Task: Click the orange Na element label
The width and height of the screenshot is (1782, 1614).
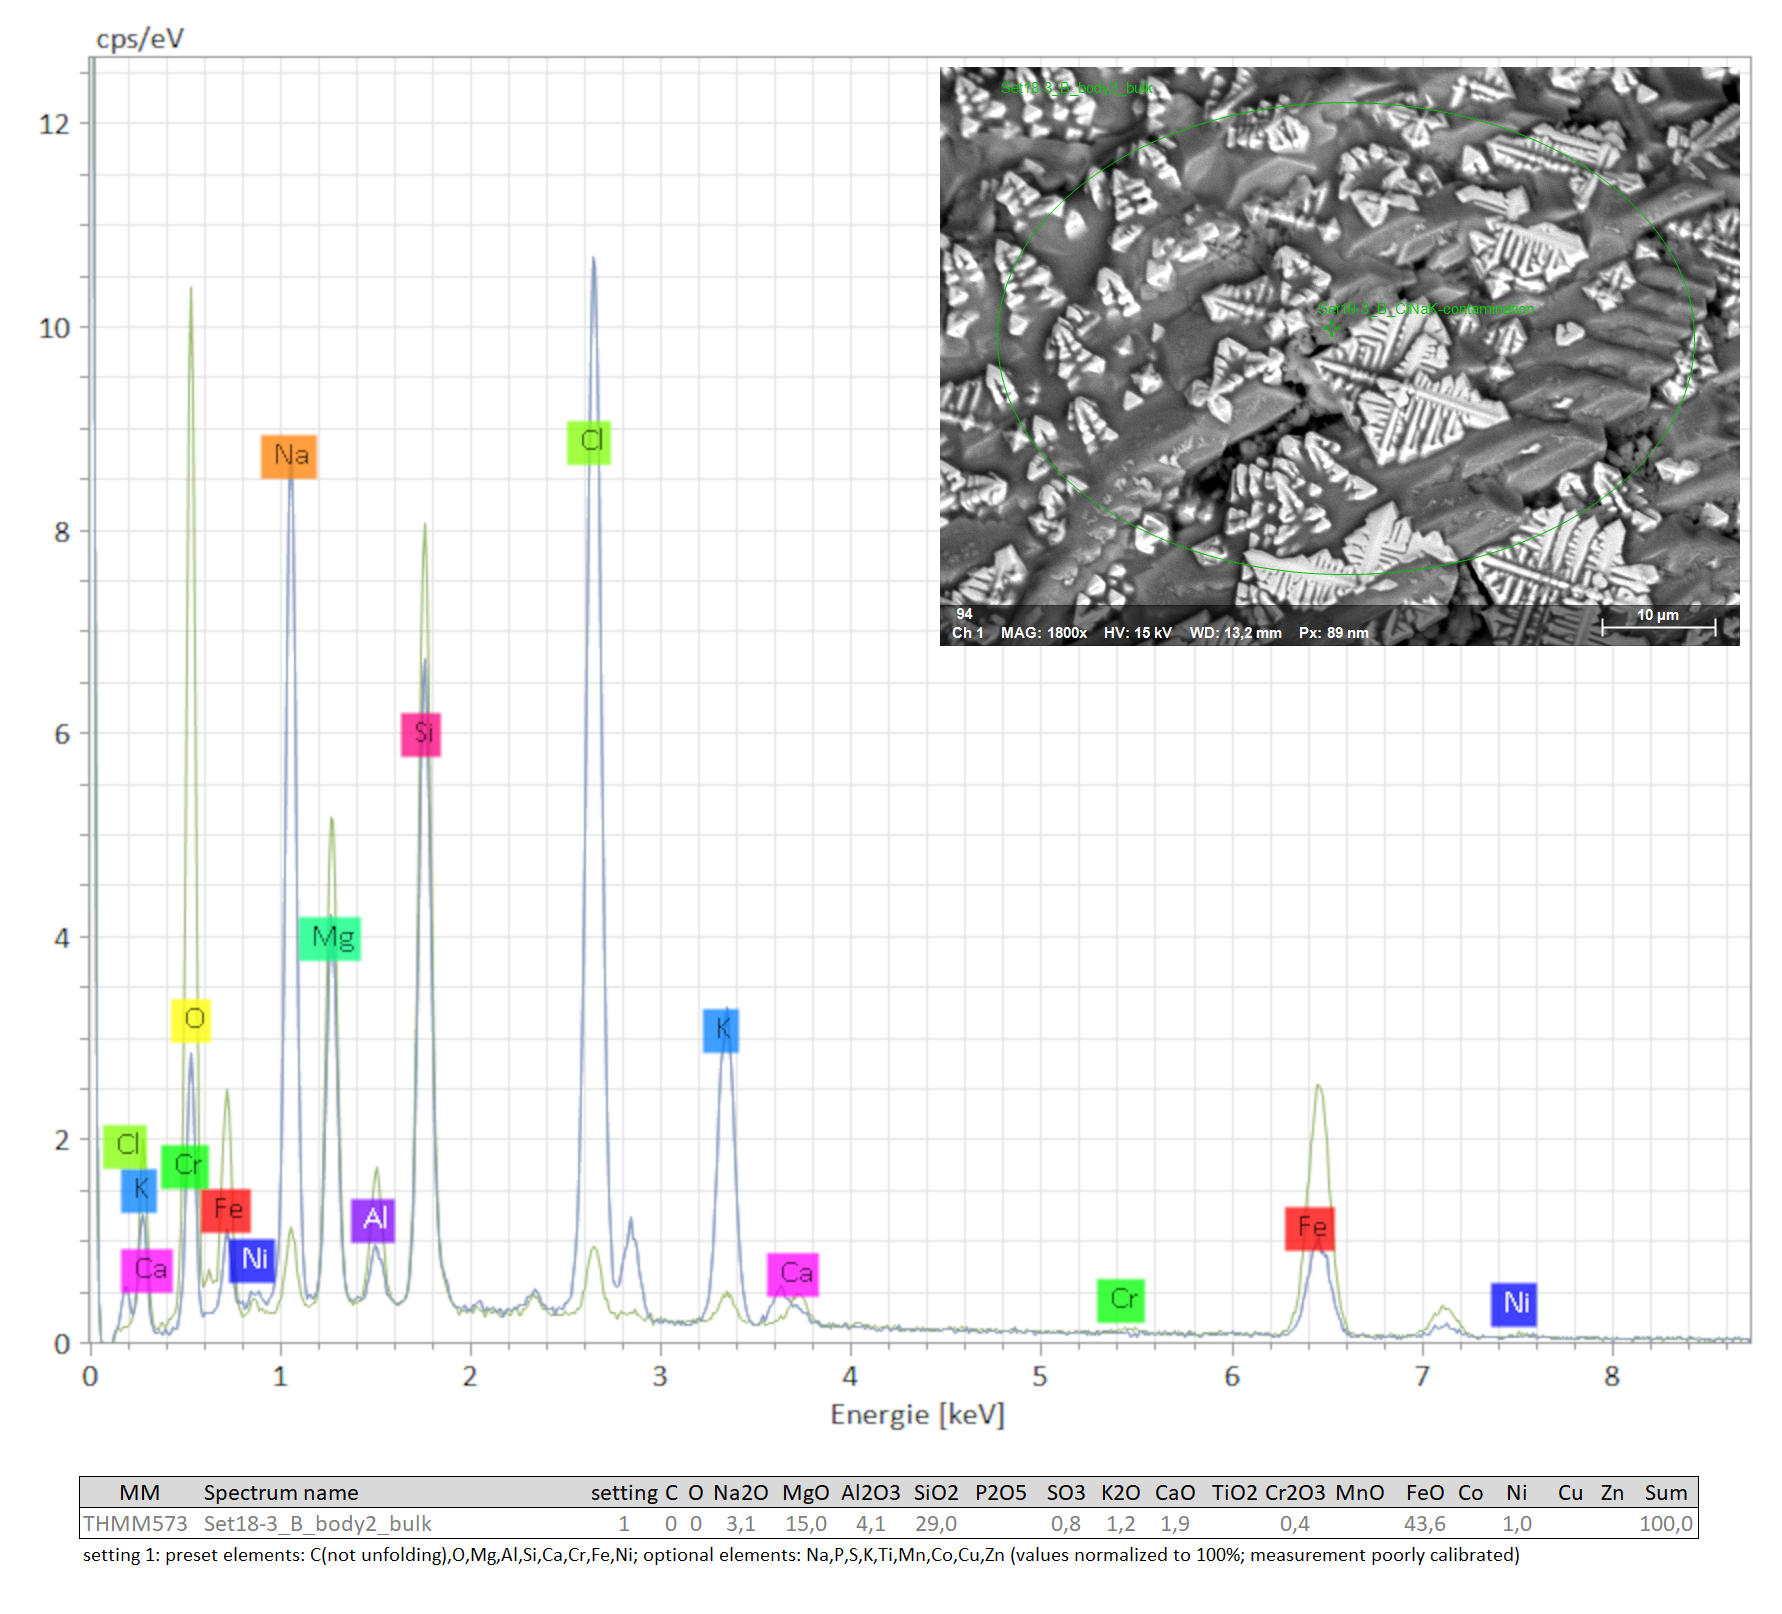Action: pos(289,456)
